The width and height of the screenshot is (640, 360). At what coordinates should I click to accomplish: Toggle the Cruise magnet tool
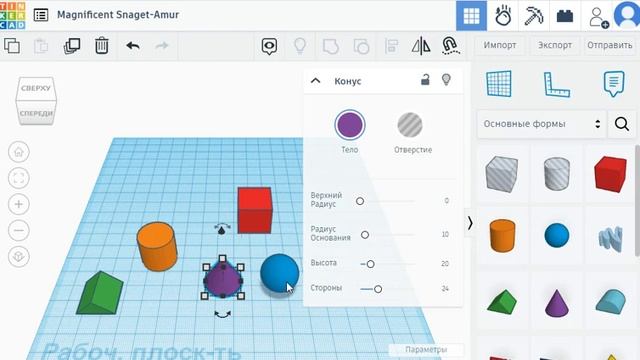[450, 46]
